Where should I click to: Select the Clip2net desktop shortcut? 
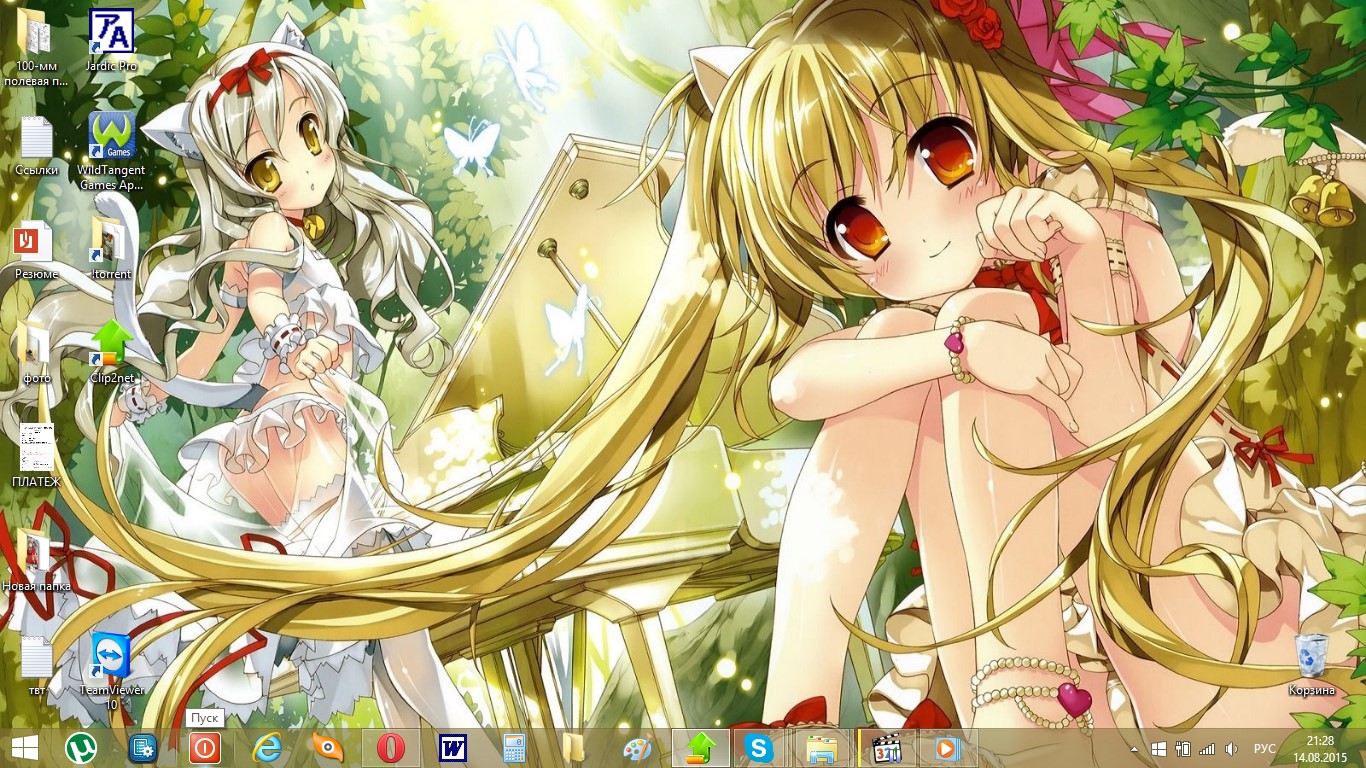pyautogui.click(x=112, y=351)
